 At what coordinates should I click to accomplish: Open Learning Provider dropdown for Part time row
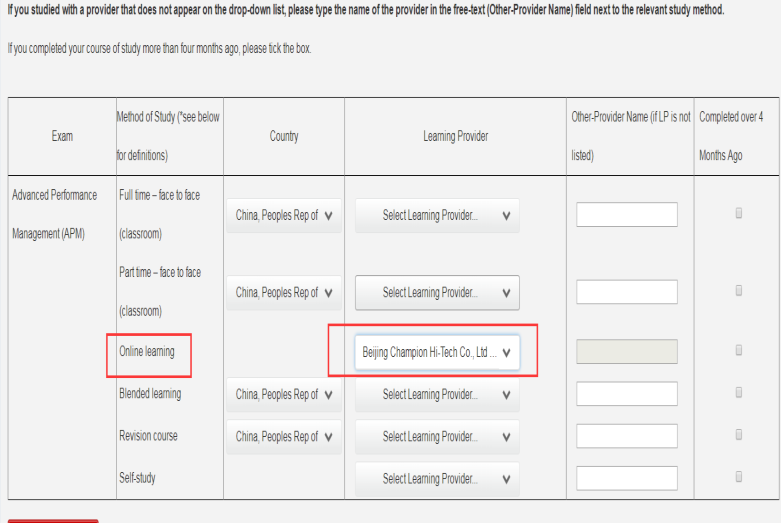437,293
